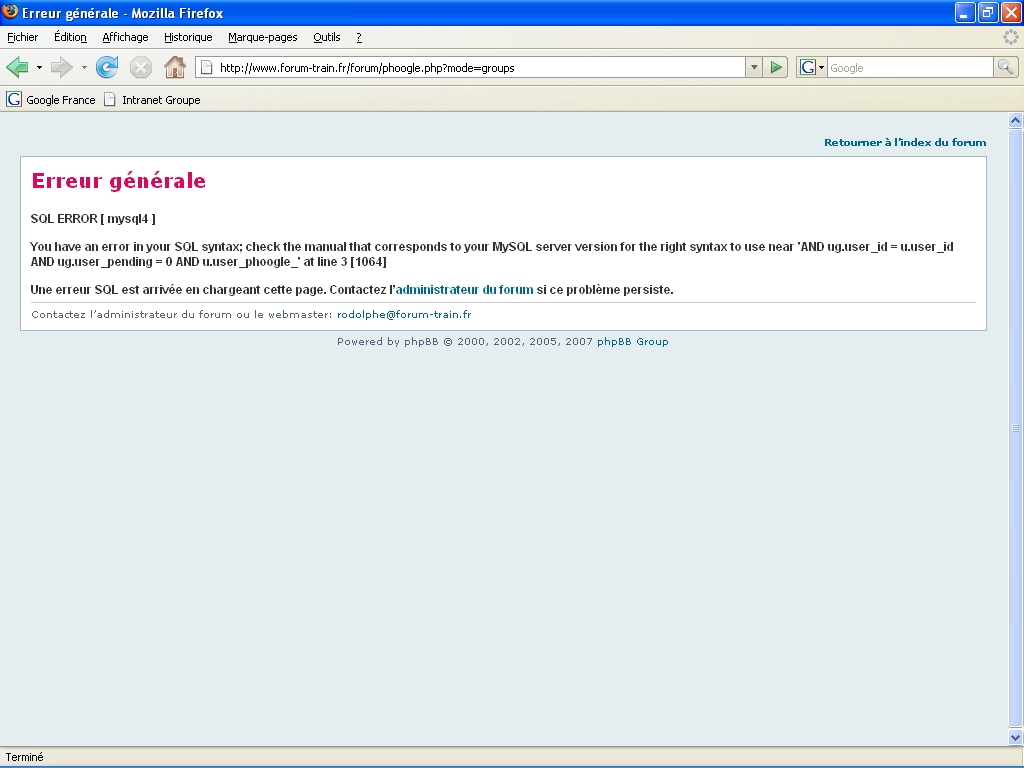Expand the address bar URL dropdown
Image resolution: width=1024 pixels, height=768 pixels.
pos(754,67)
